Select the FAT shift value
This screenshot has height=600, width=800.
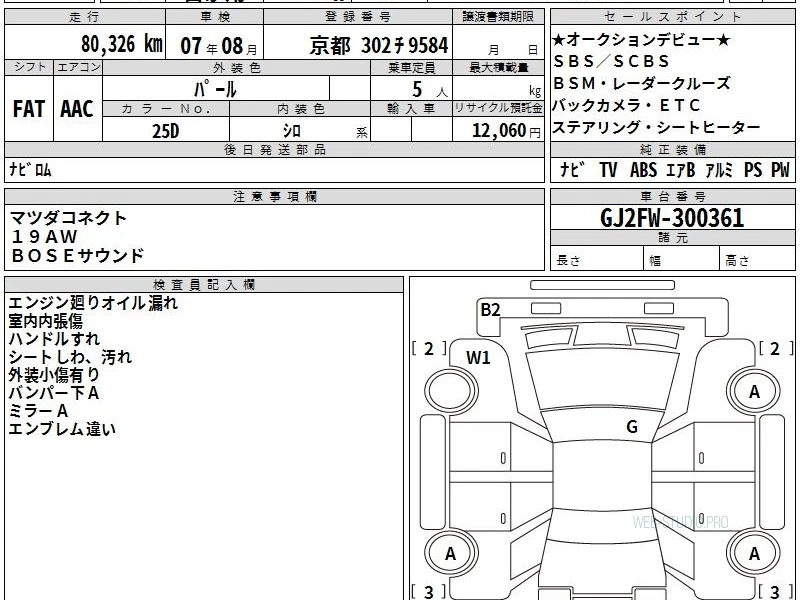coord(29,109)
